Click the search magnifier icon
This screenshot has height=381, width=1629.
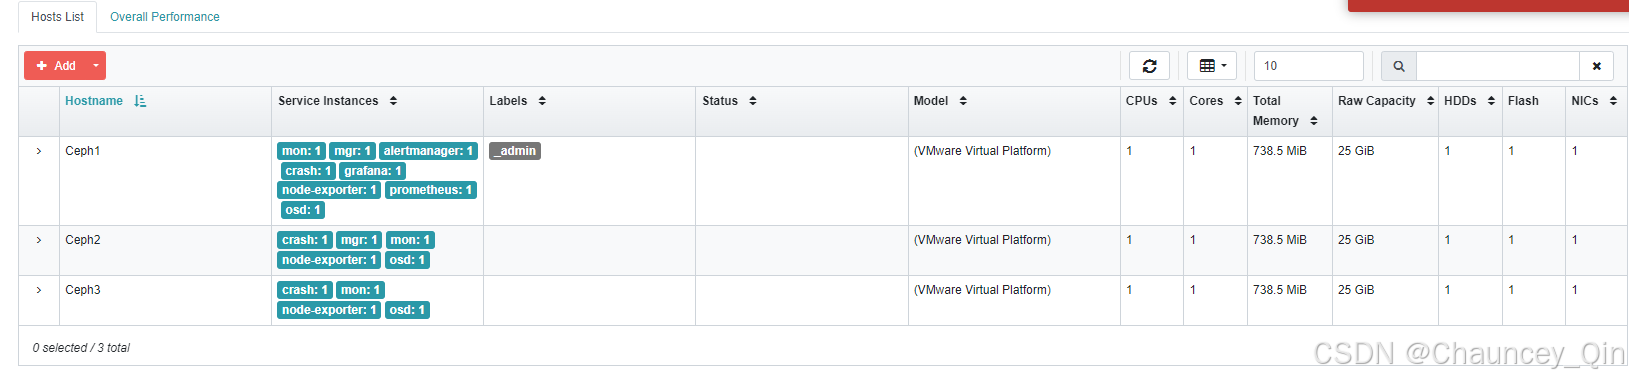(1399, 66)
